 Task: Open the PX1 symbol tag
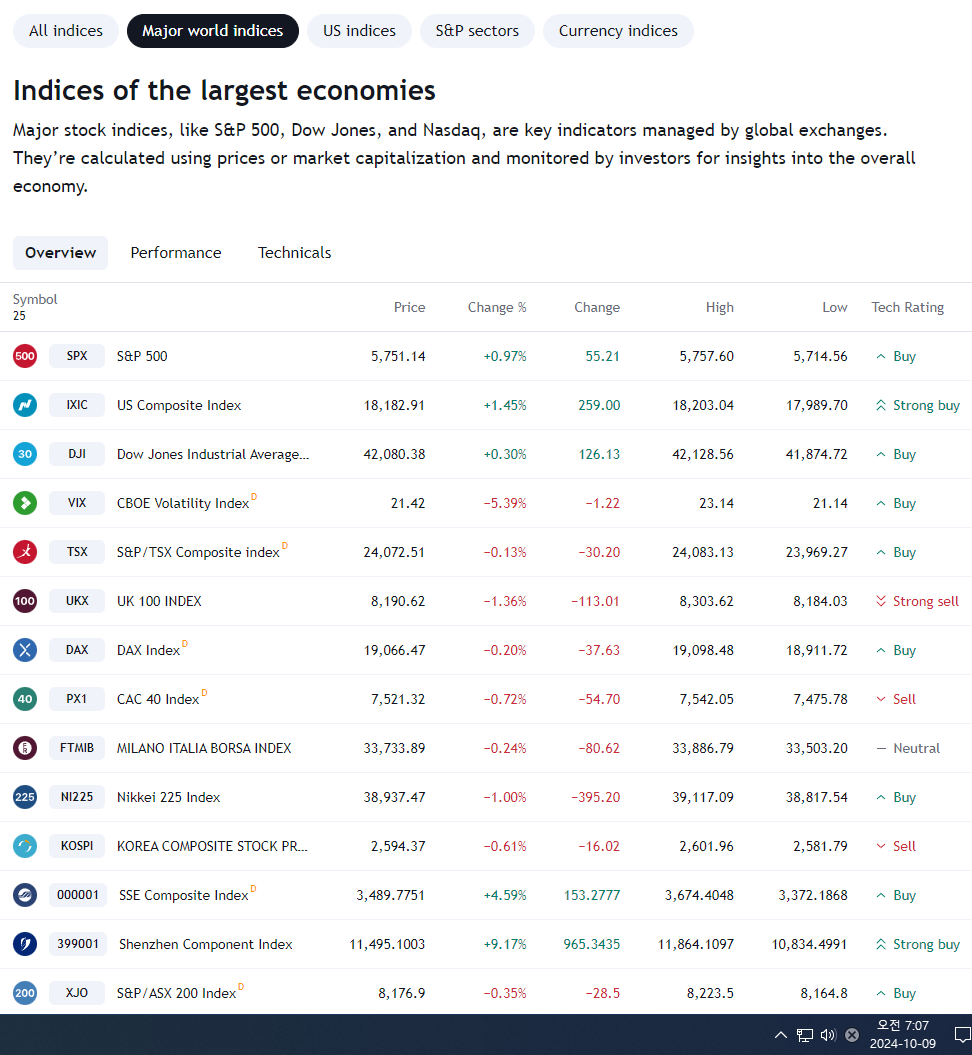(x=77, y=699)
